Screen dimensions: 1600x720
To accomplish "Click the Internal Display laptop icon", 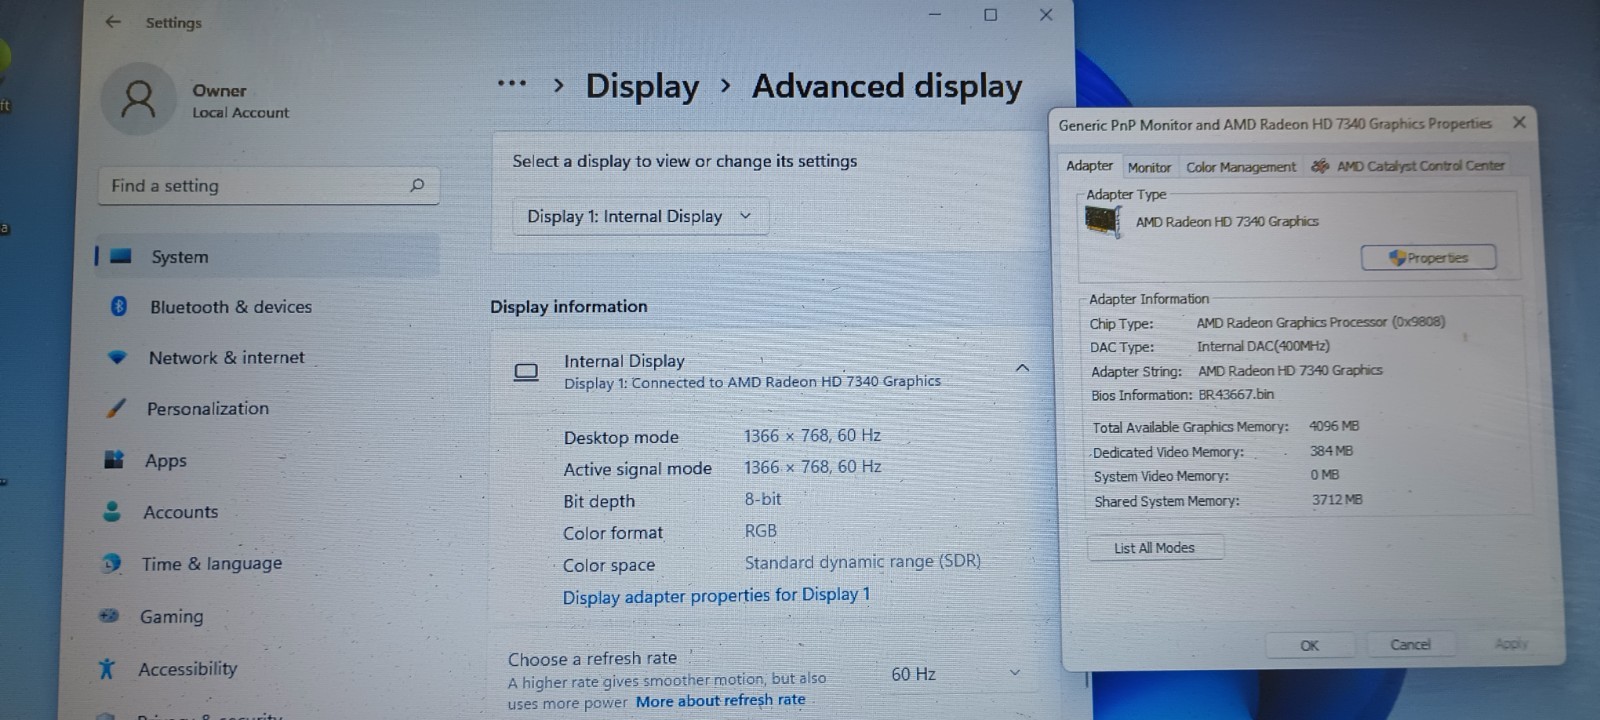I will click(526, 372).
